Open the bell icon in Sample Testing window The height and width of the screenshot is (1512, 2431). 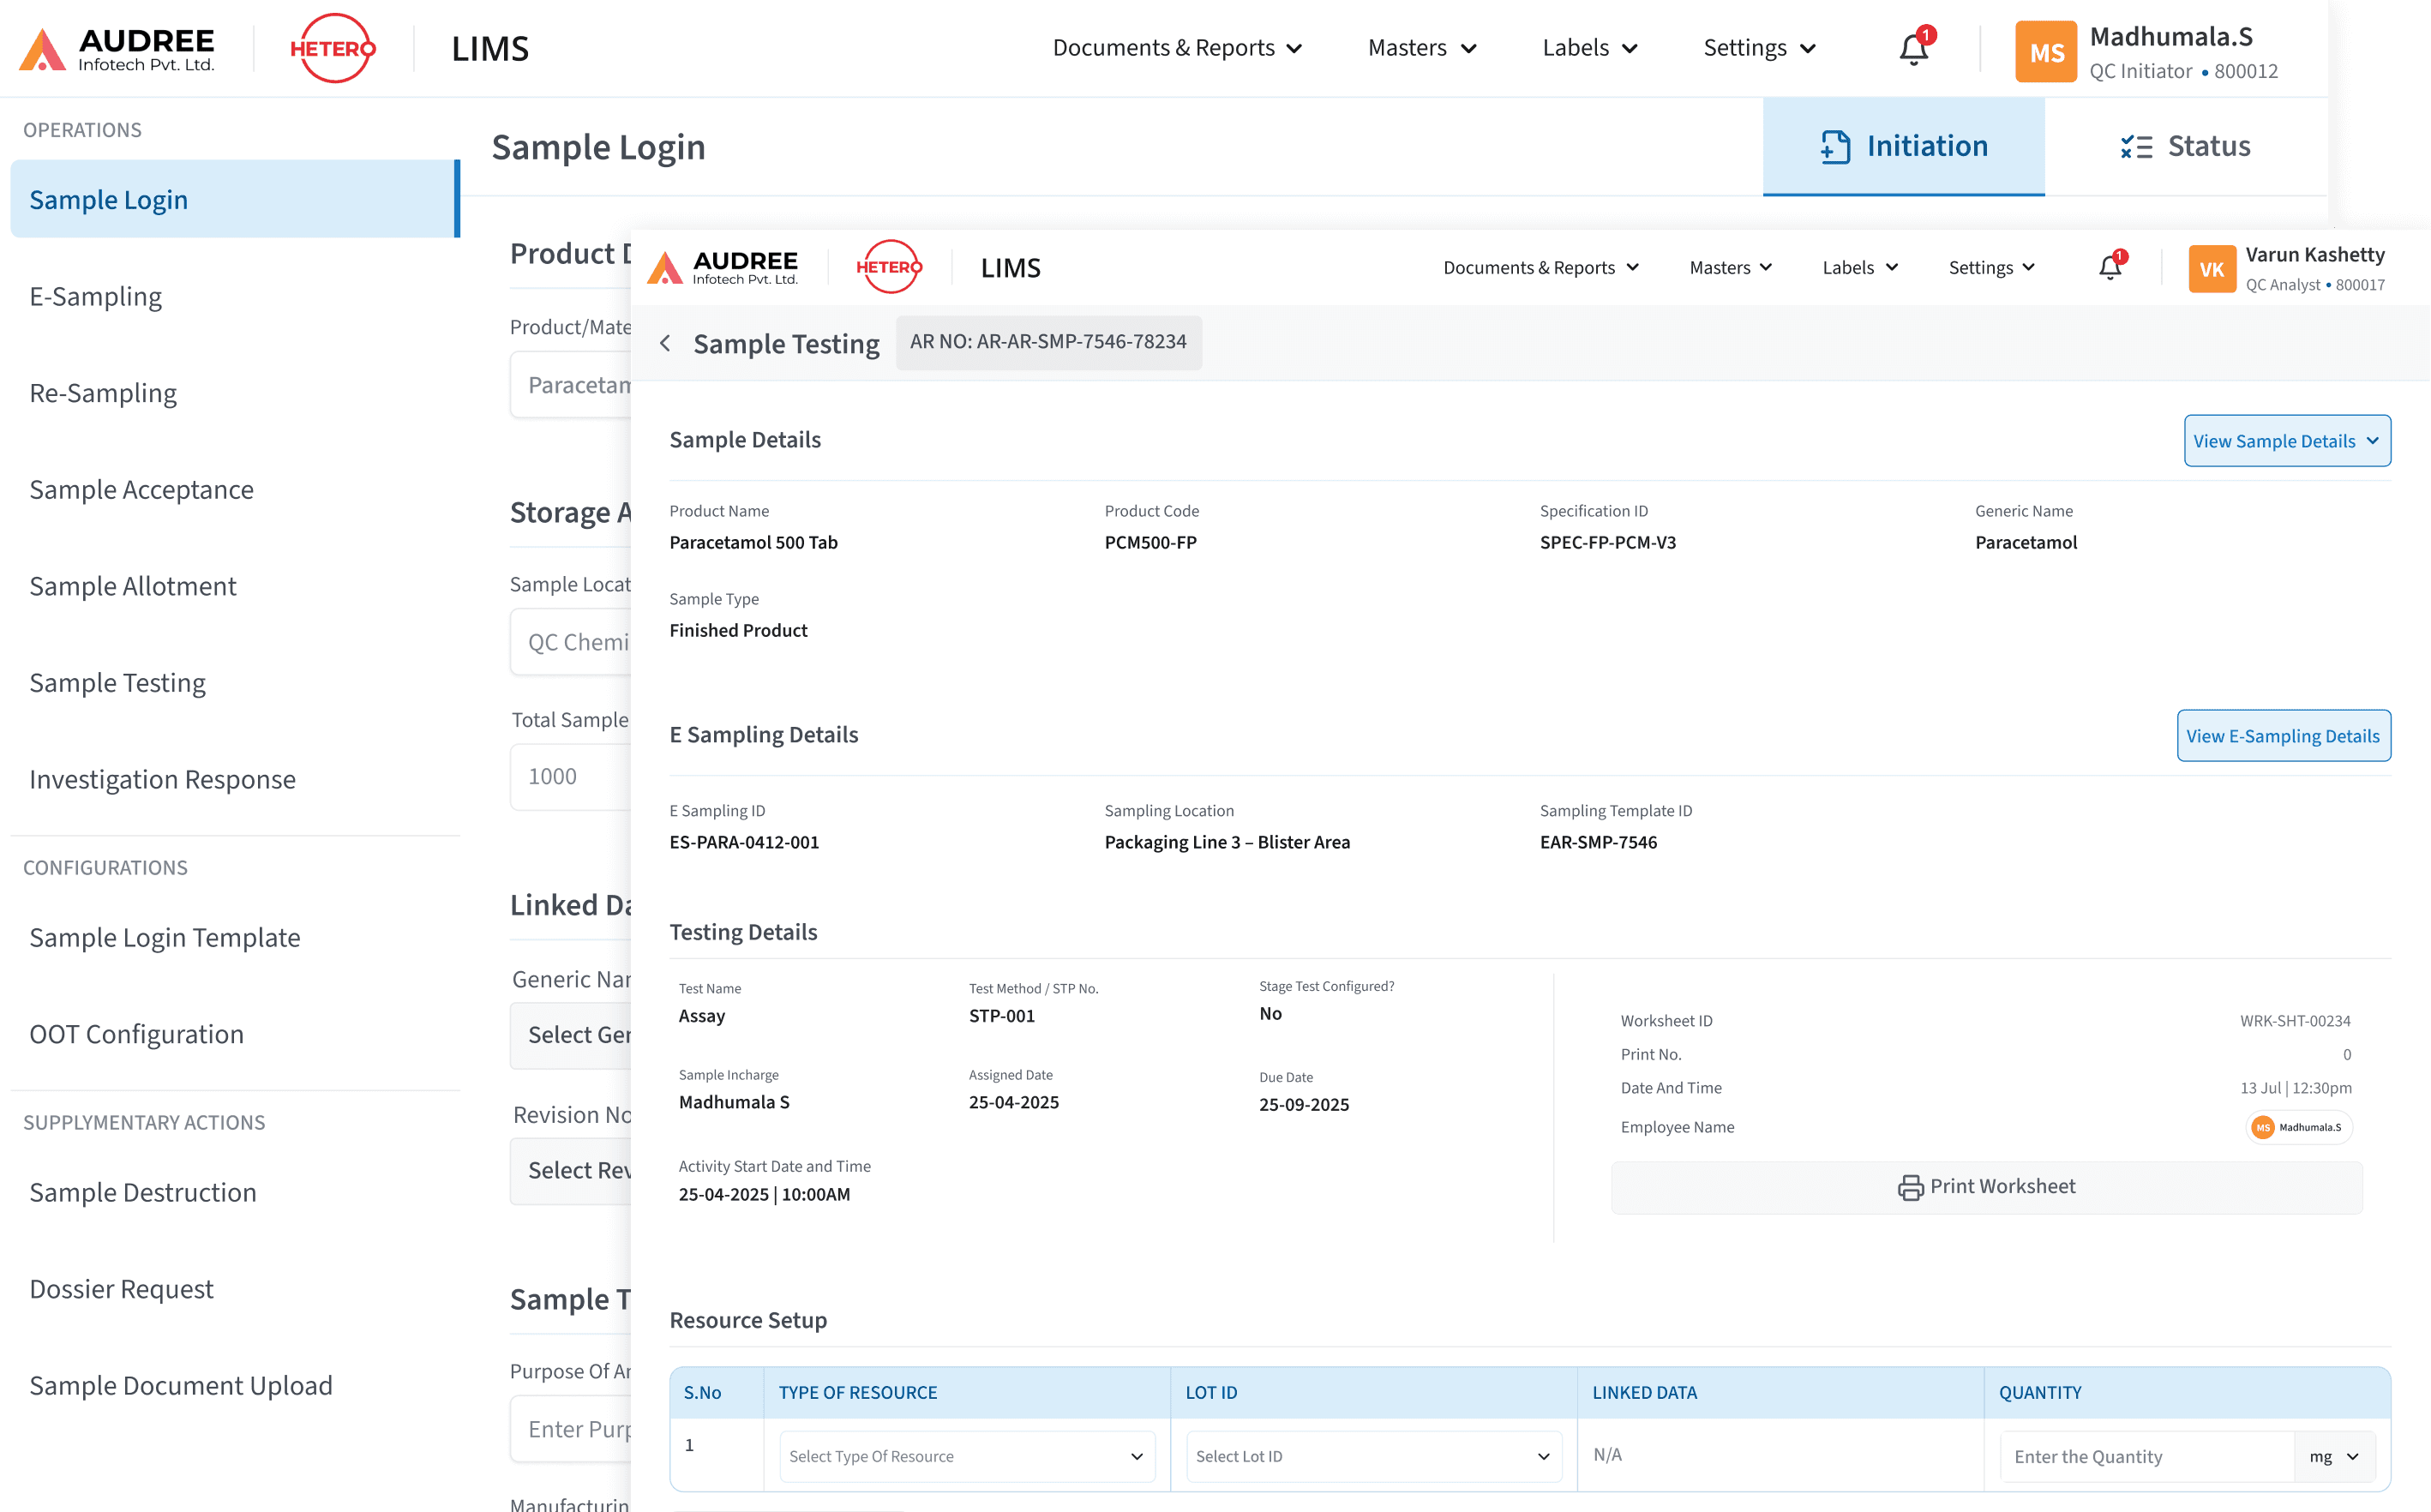point(2110,266)
